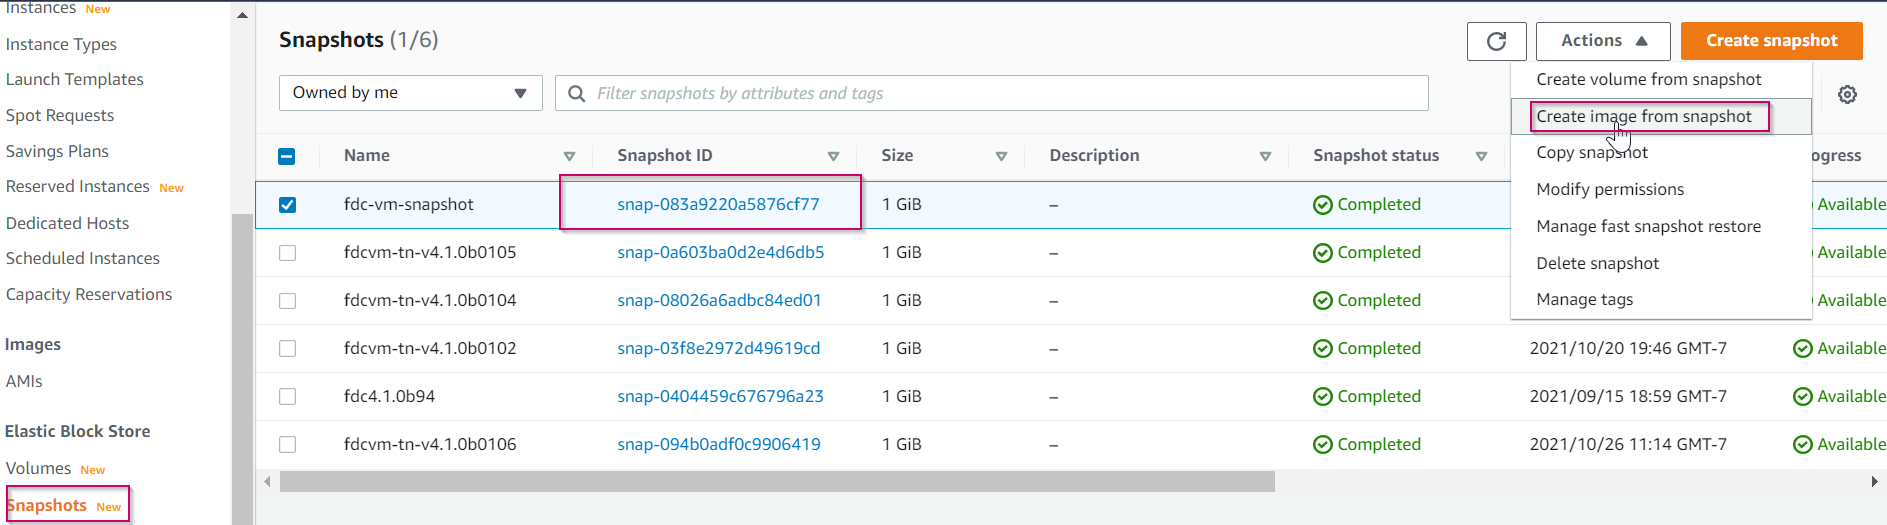Sort by Snapshot status column arrow icon

tap(1481, 156)
